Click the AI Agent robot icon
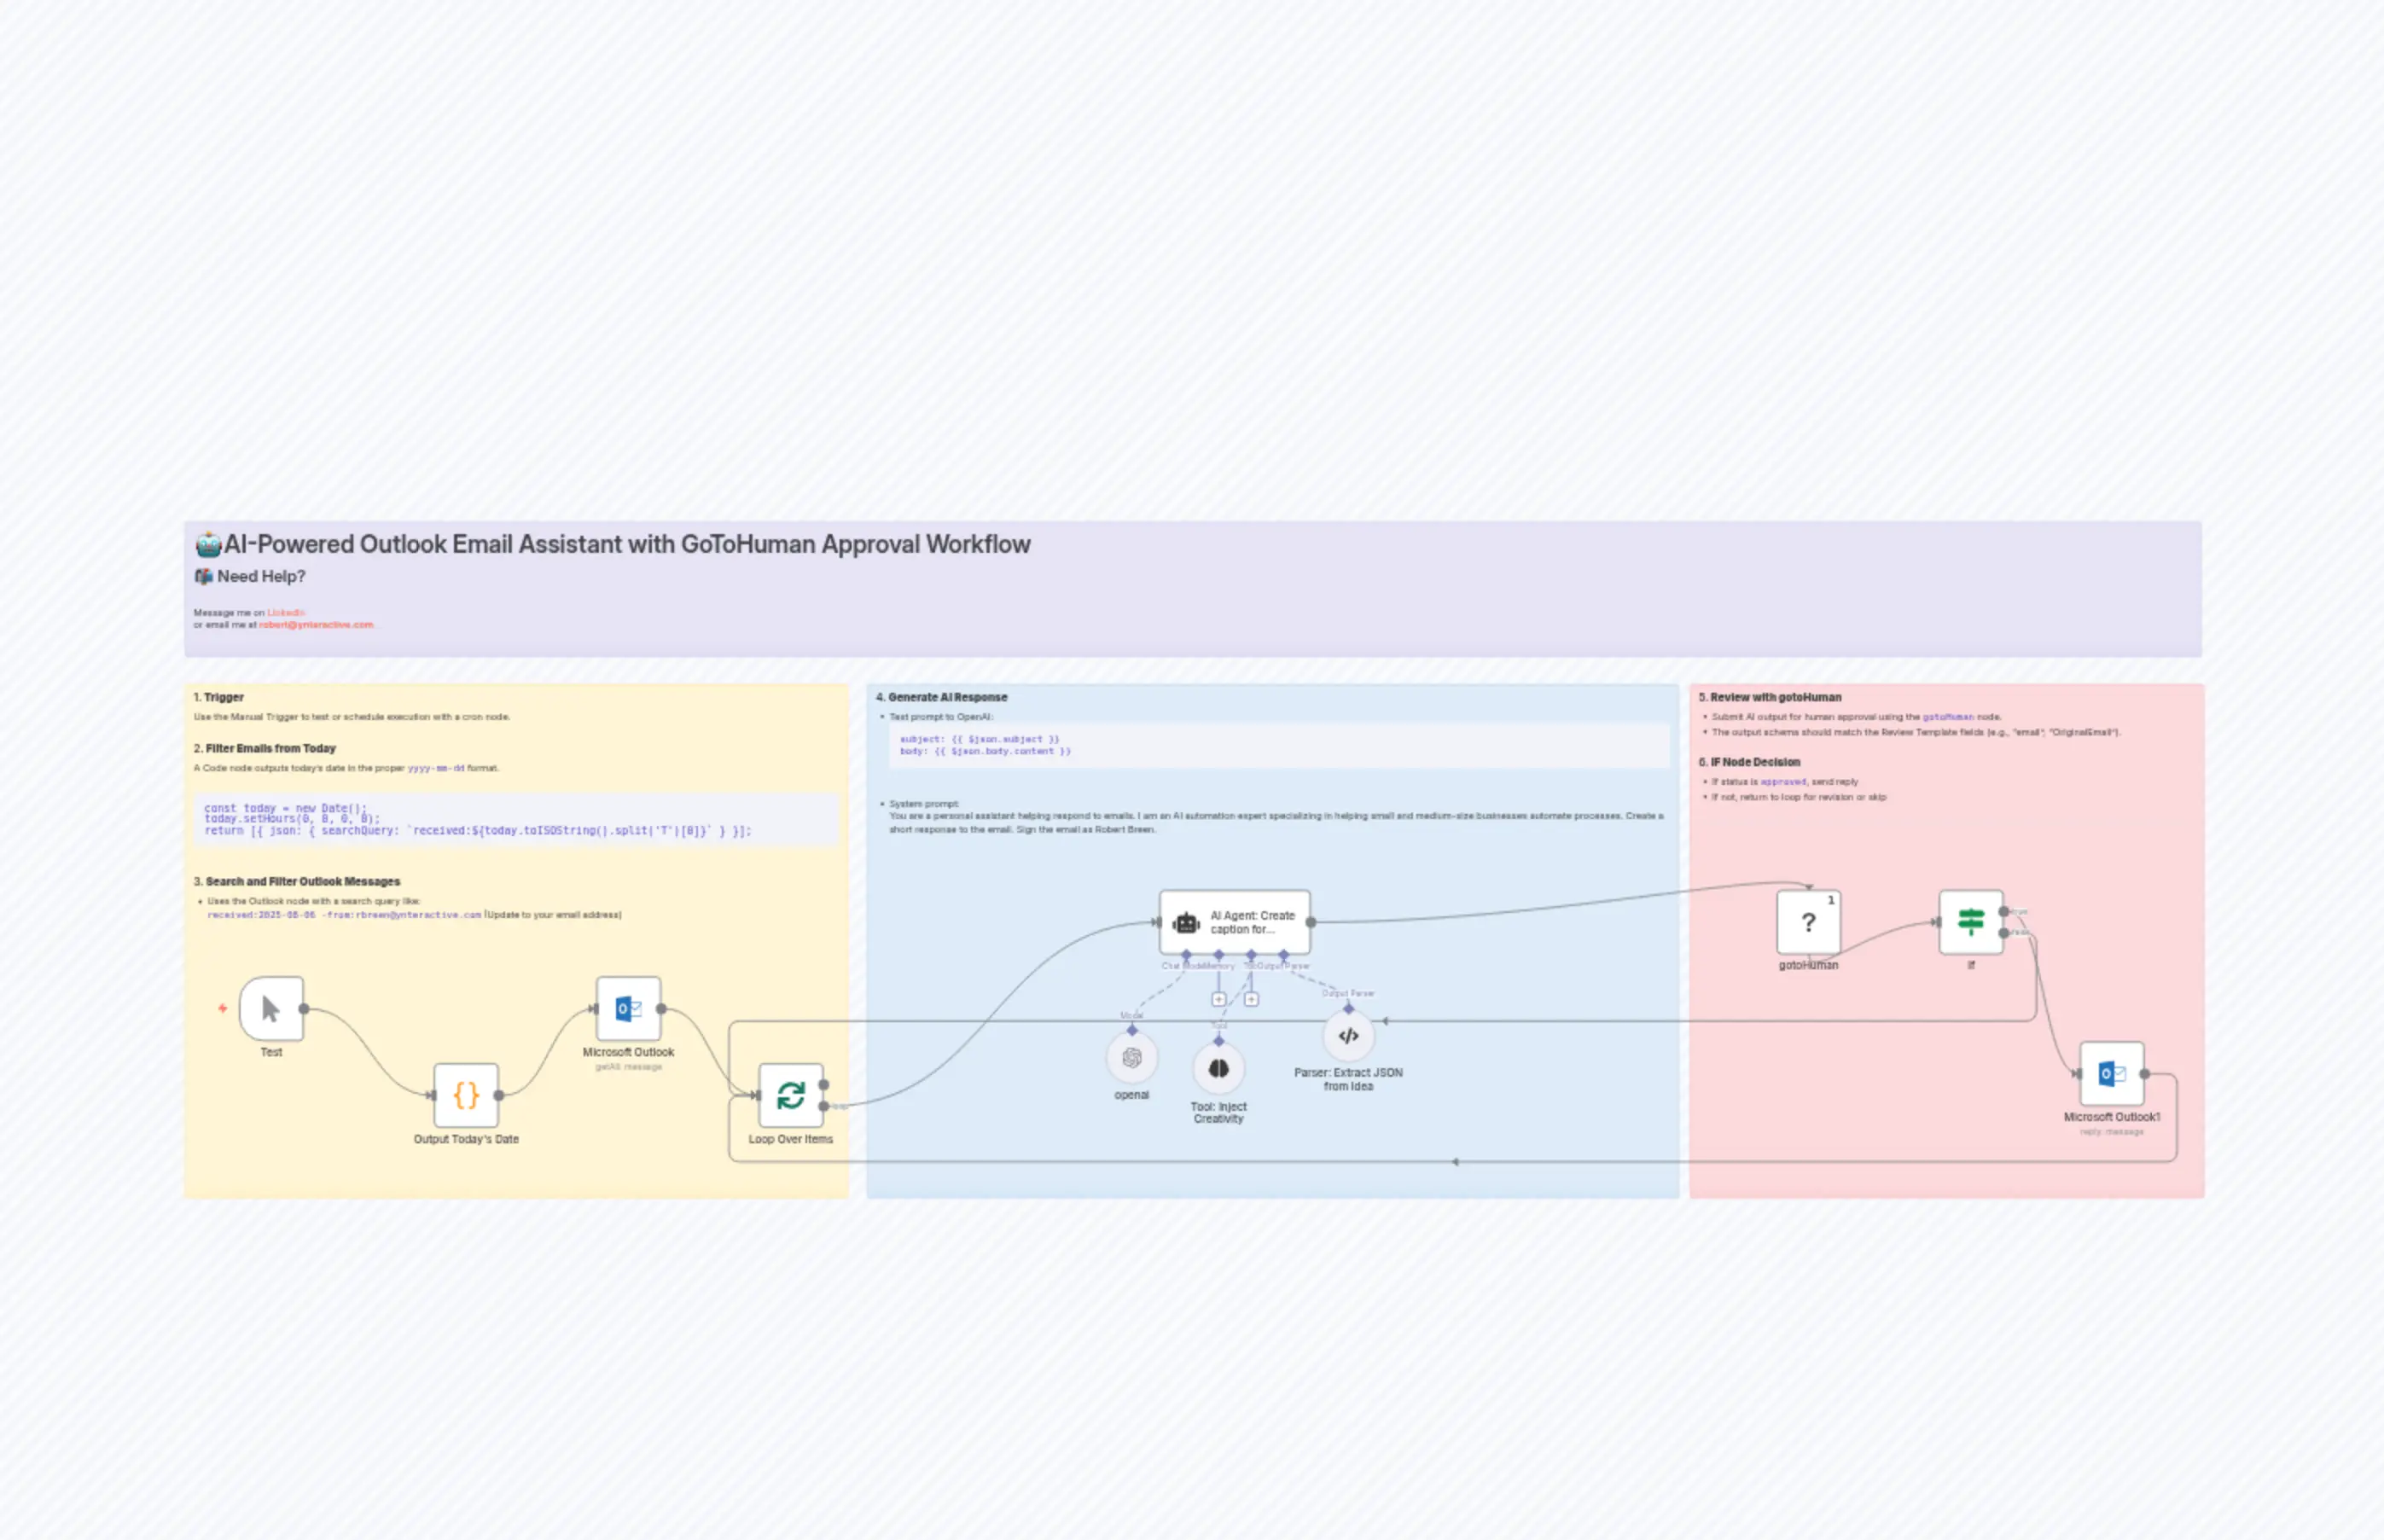The height and width of the screenshot is (1540, 2384). pyautogui.click(x=1187, y=923)
